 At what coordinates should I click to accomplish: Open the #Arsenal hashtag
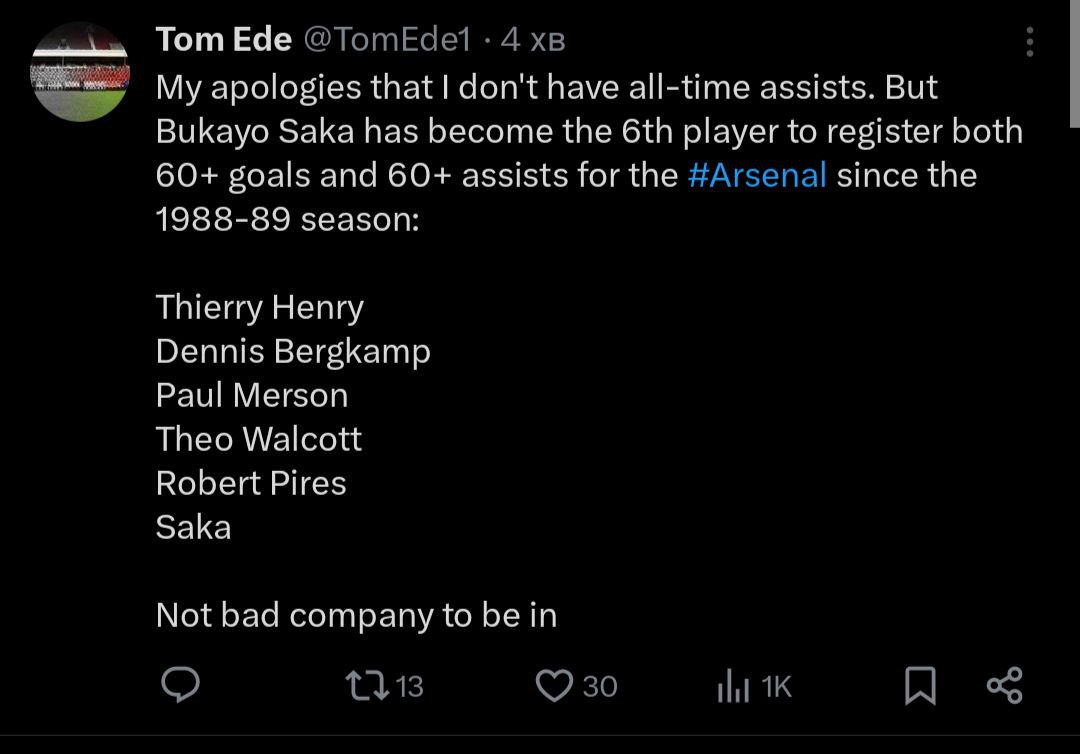tap(758, 175)
